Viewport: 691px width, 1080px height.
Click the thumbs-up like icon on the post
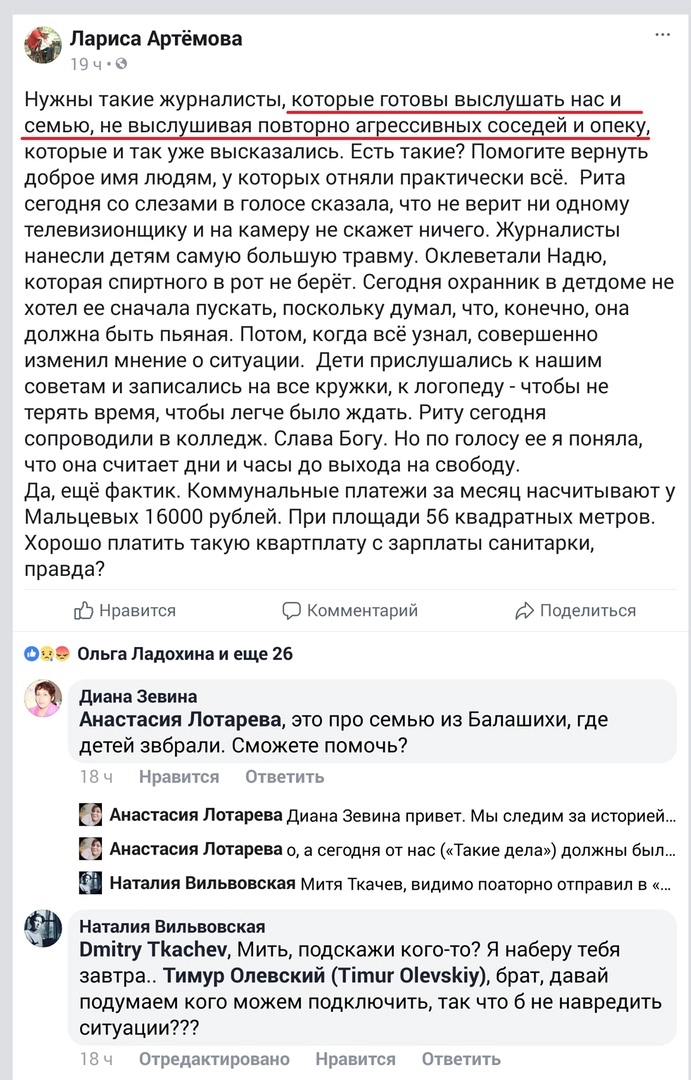[x=85, y=610]
